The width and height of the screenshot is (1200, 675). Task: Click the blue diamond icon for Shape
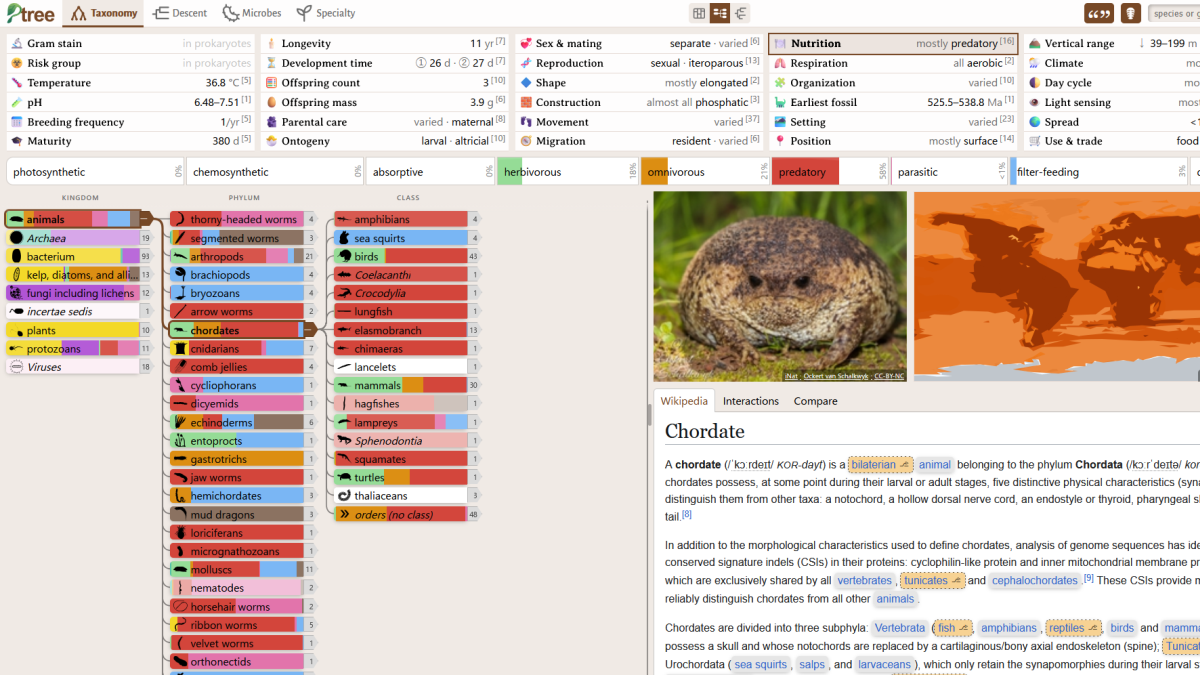coord(526,83)
